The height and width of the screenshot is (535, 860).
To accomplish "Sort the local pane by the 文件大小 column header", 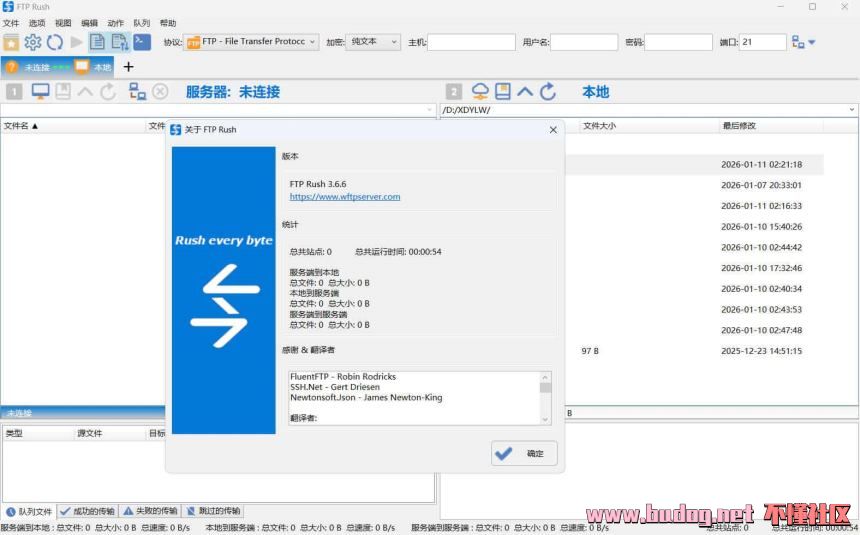I will coord(648,126).
